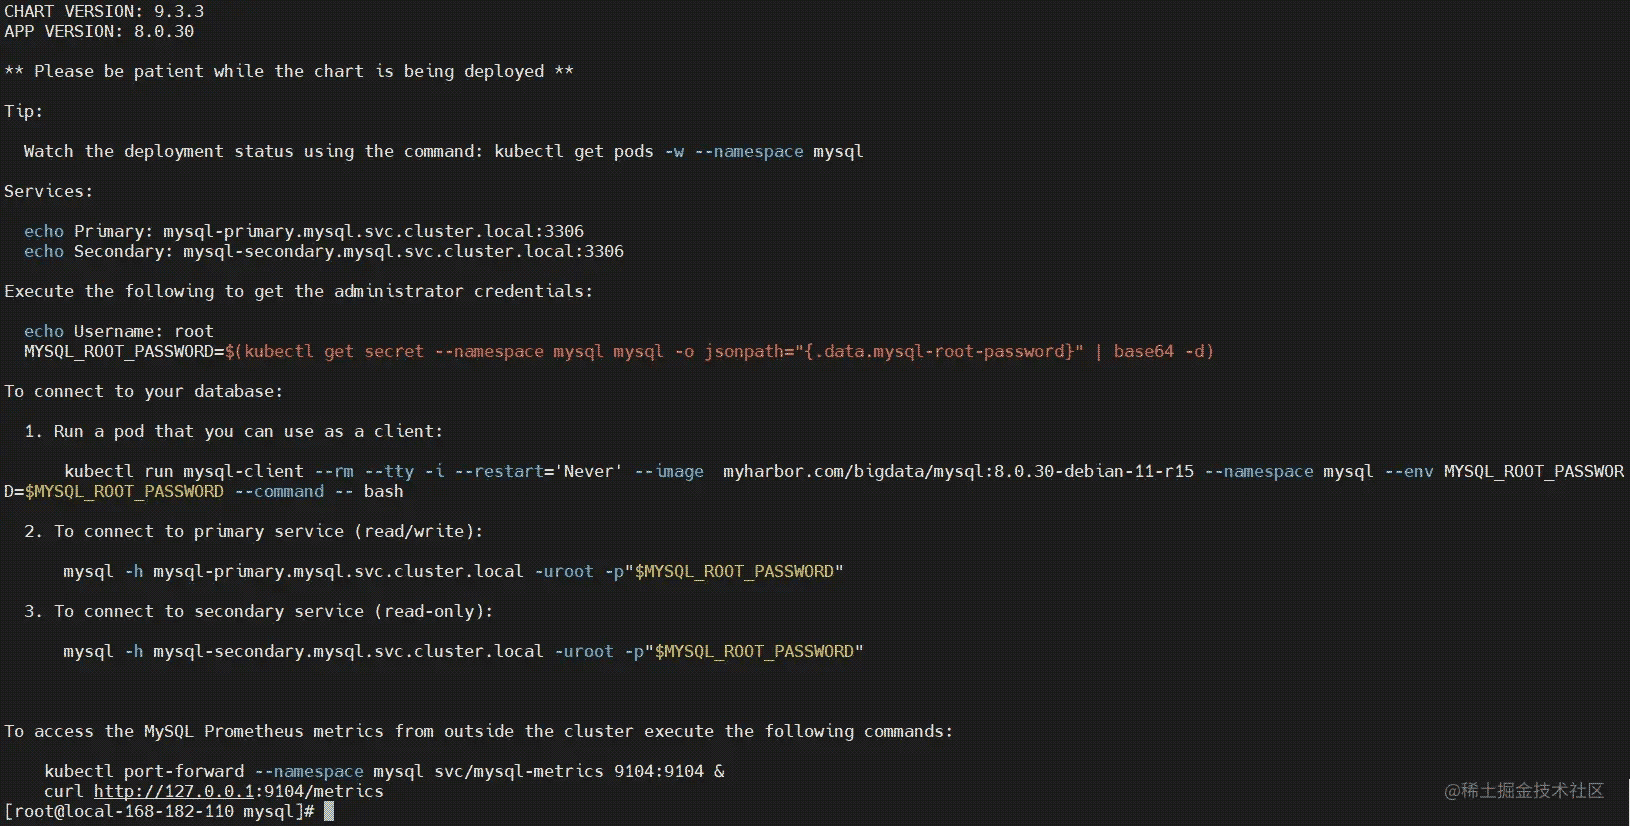Click the [root@local-168-182-110 mysql]# prompt text

(159, 811)
